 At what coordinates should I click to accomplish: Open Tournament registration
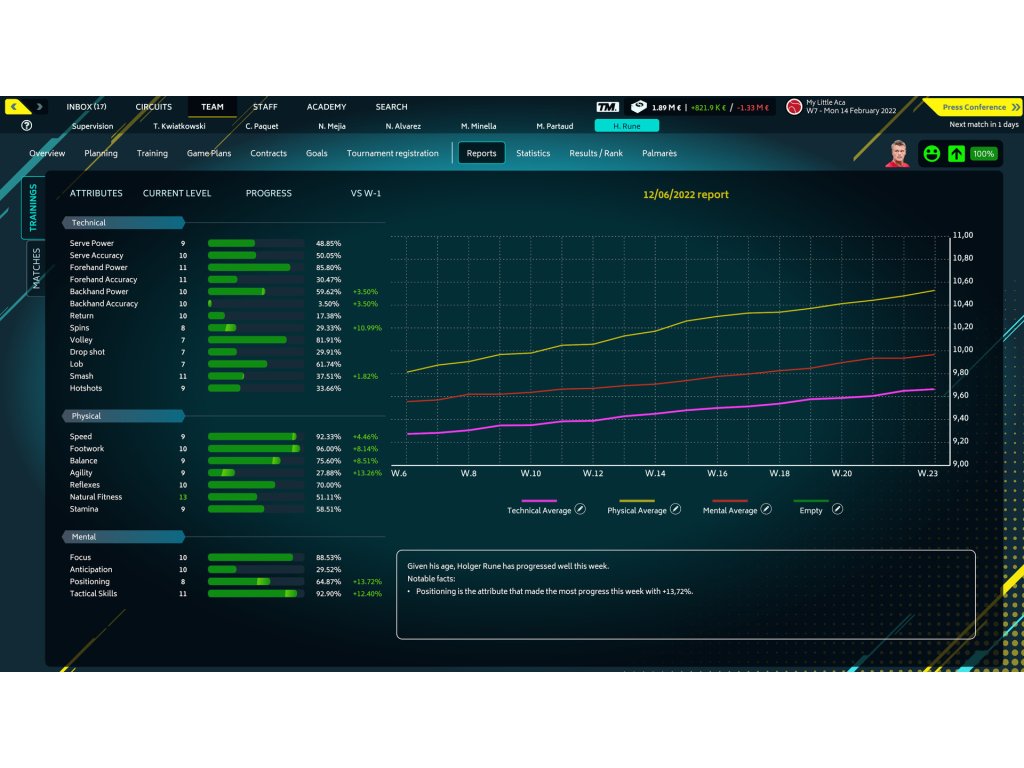tap(392, 153)
